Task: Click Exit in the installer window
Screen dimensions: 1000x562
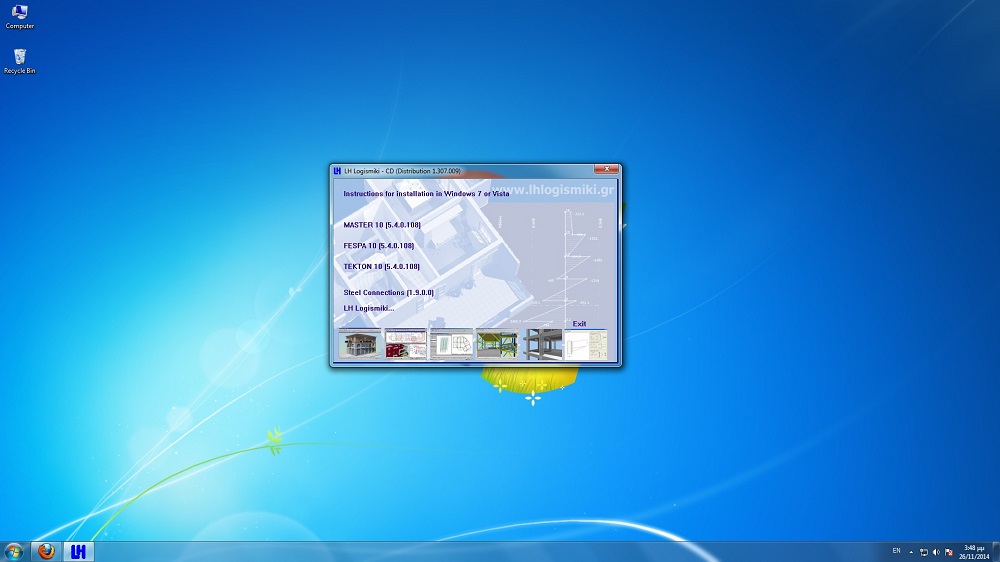Action: (579, 323)
